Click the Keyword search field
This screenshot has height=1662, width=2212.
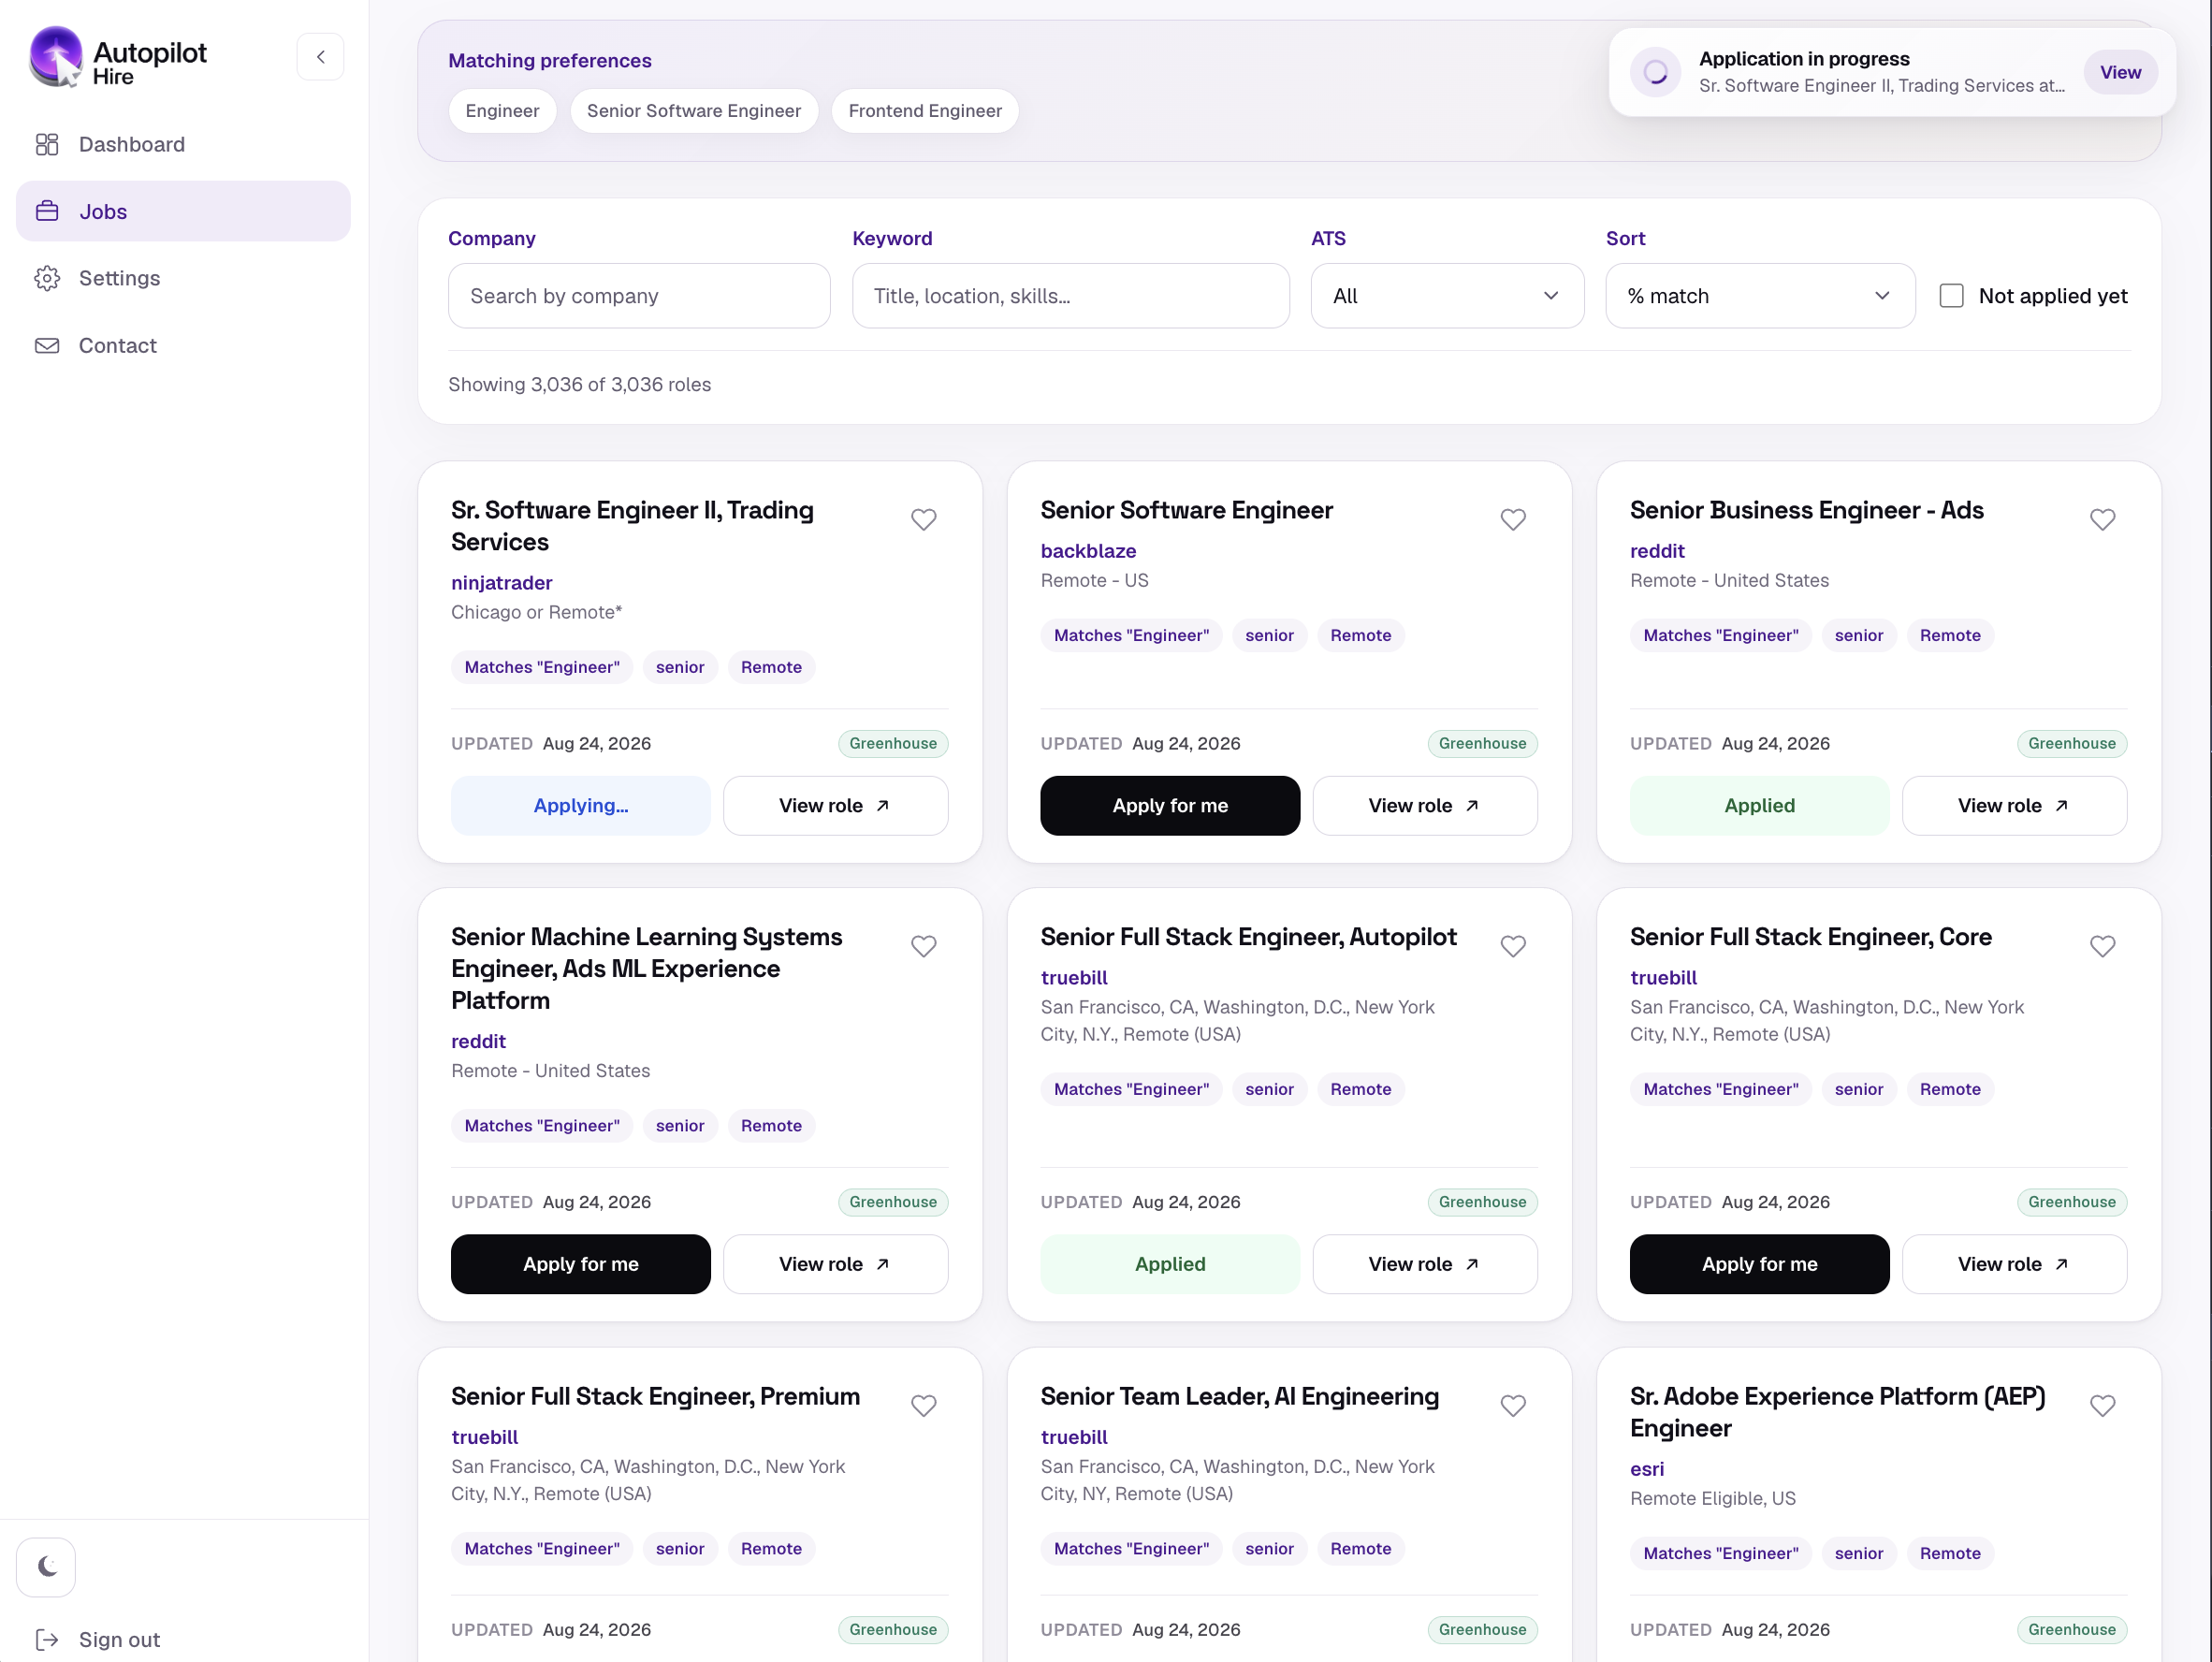click(x=1070, y=296)
